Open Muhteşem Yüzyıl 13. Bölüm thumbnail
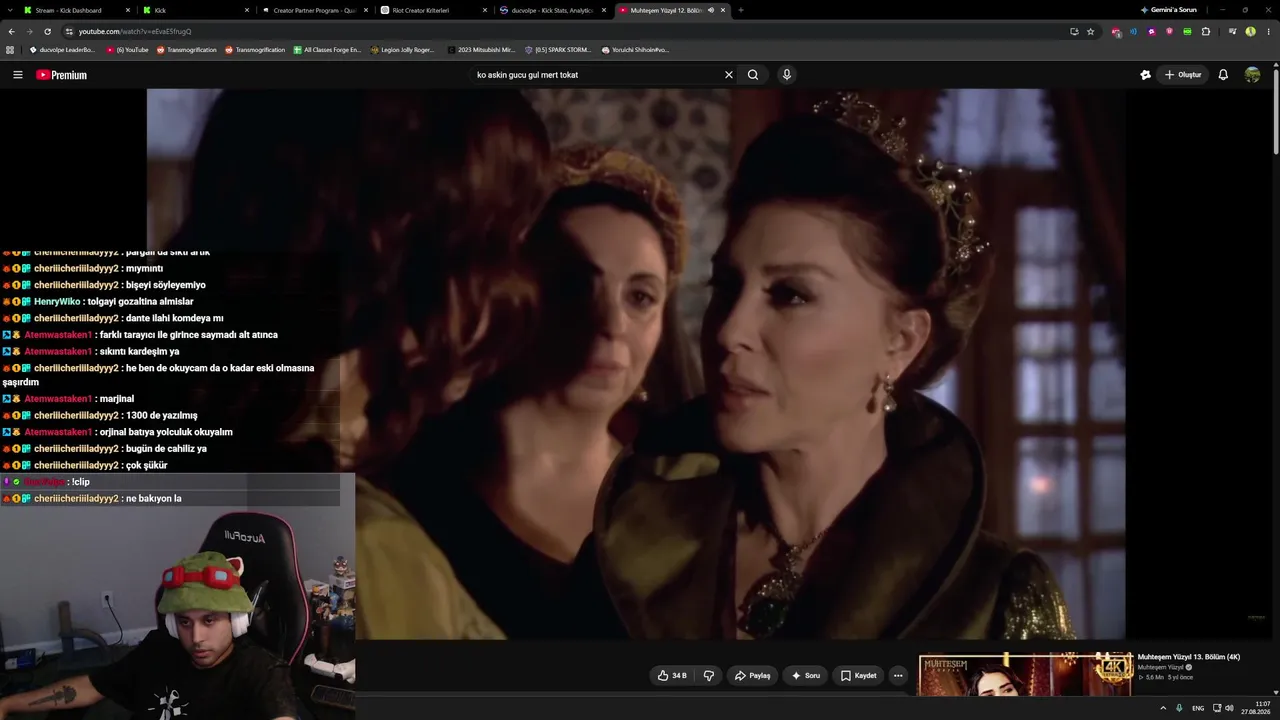This screenshot has height=720, width=1280. click(x=1026, y=675)
